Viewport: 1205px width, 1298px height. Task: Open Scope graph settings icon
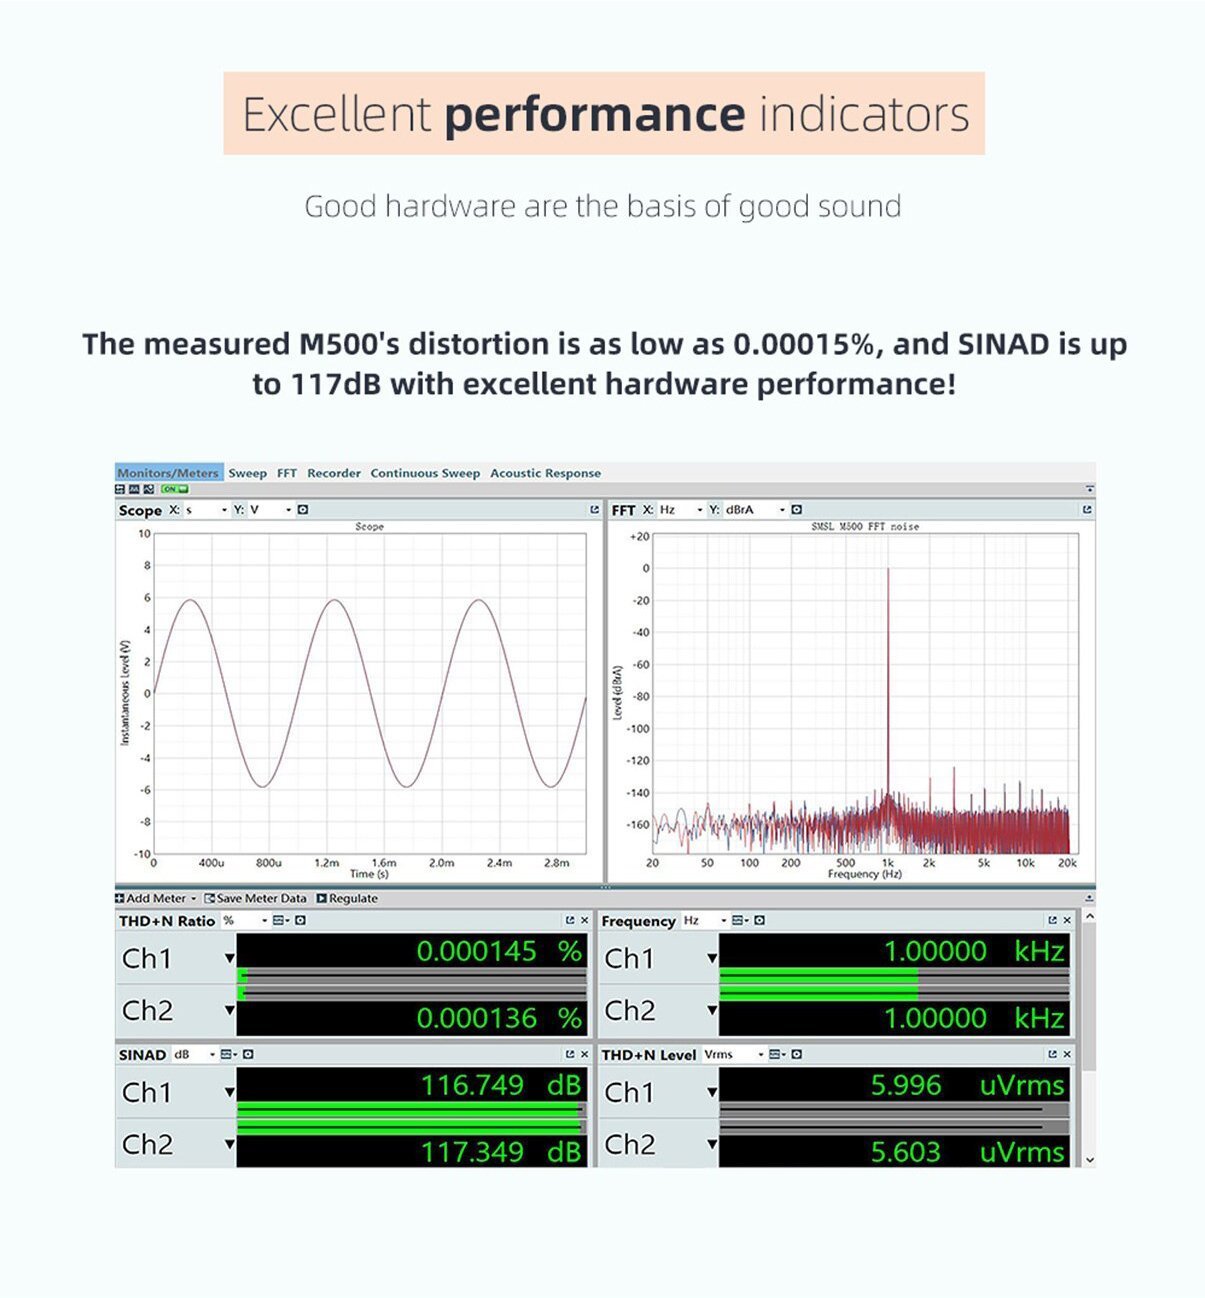303,510
